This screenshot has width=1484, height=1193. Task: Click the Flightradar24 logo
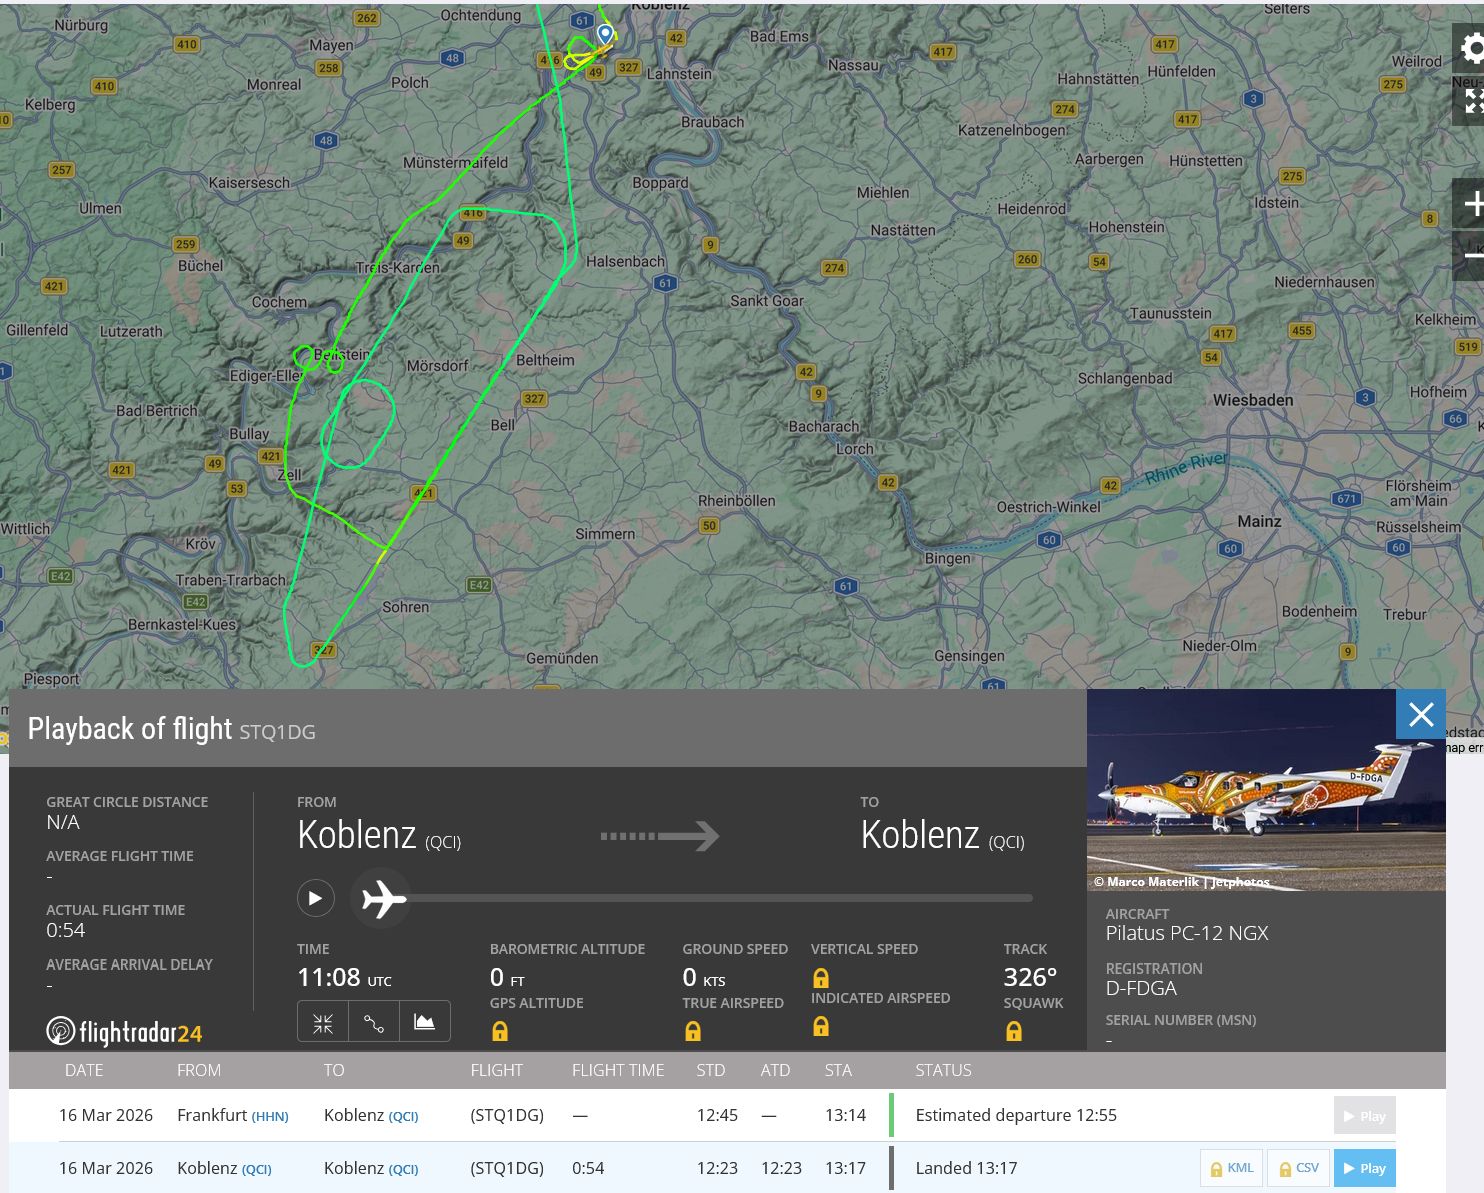(x=124, y=1031)
